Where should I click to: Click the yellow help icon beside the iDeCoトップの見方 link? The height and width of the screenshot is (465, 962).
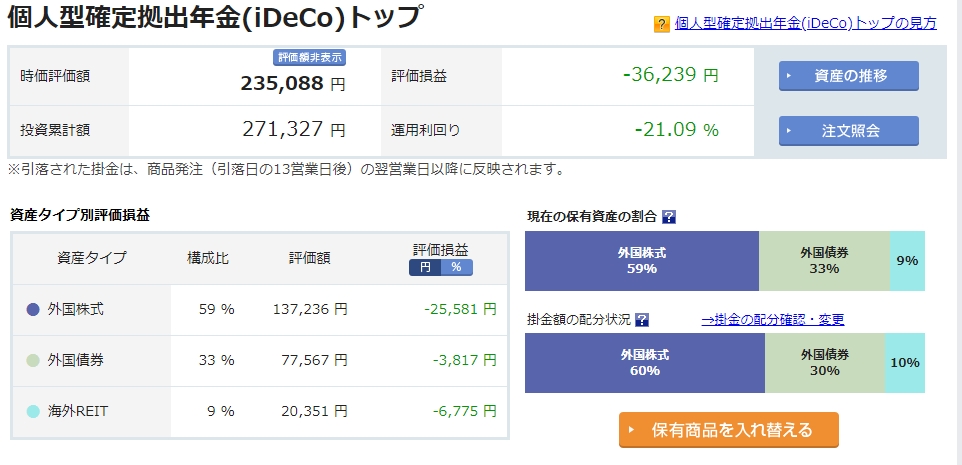pos(661,24)
